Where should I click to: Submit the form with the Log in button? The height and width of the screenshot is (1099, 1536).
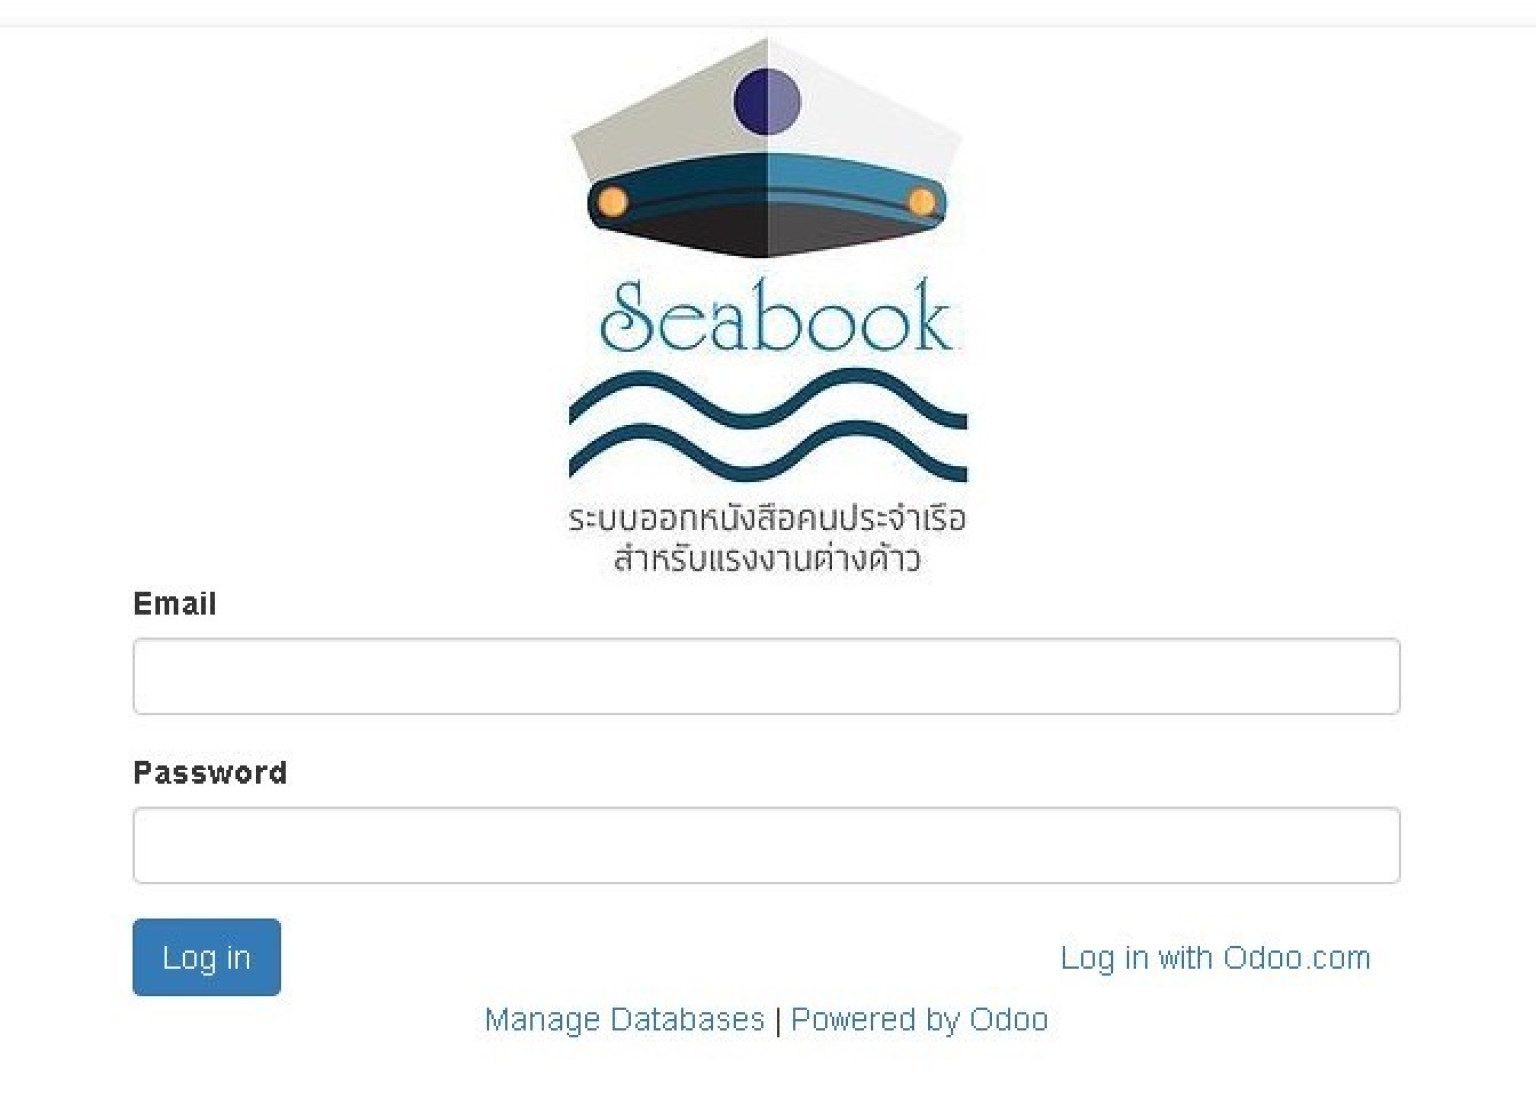click(x=206, y=957)
